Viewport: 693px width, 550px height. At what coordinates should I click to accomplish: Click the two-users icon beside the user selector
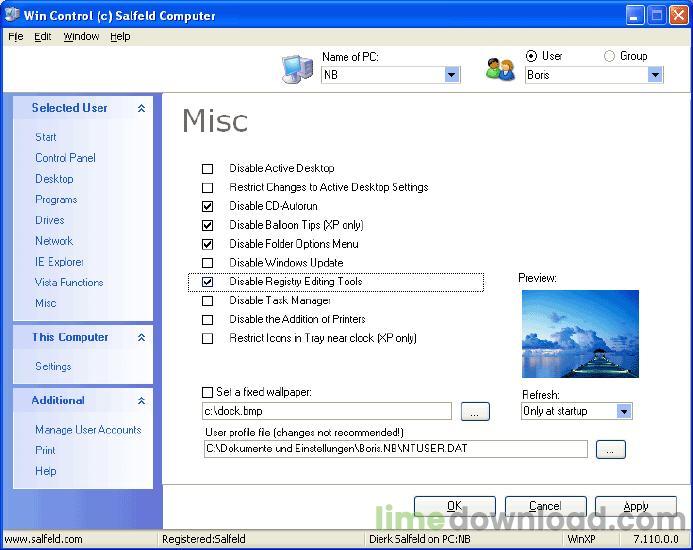(x=500, y=69)
